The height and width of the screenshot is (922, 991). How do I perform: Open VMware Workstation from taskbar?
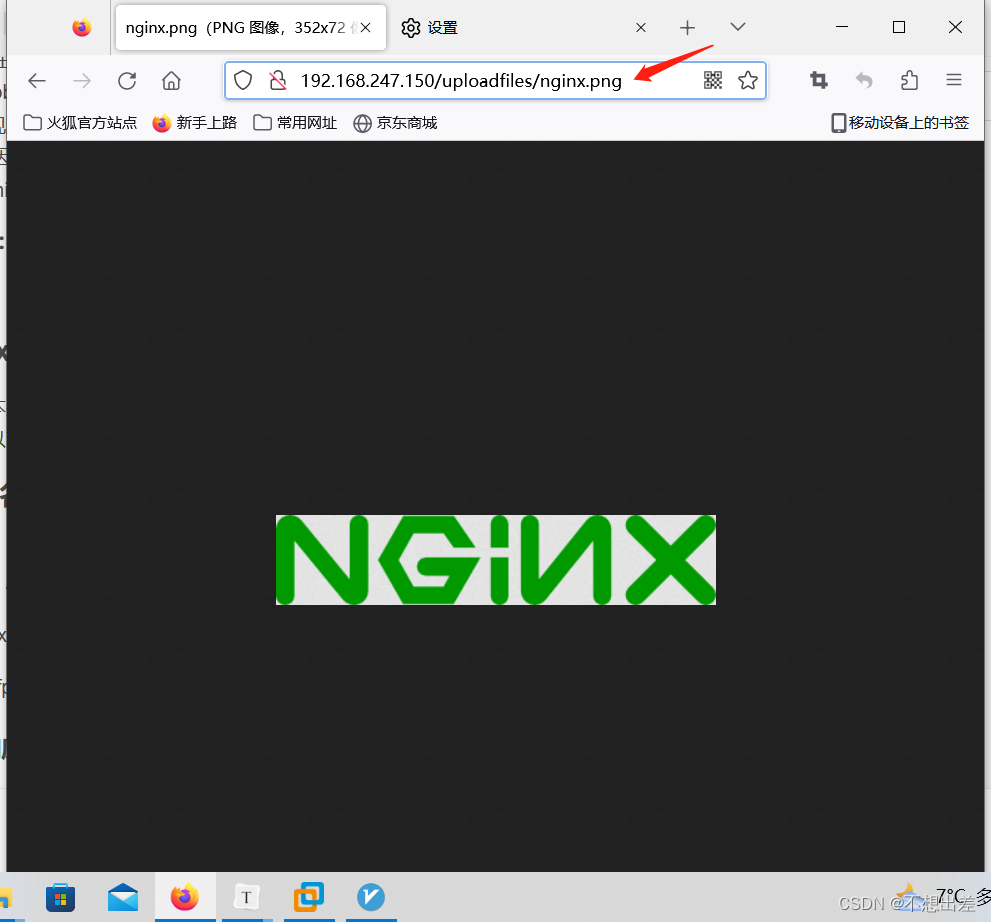click(x=308, y=897)
